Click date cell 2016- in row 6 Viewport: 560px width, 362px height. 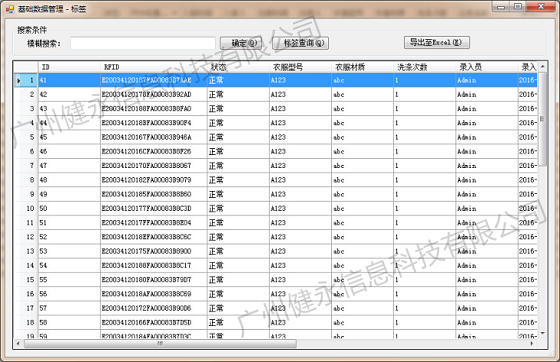click(528, 152)
